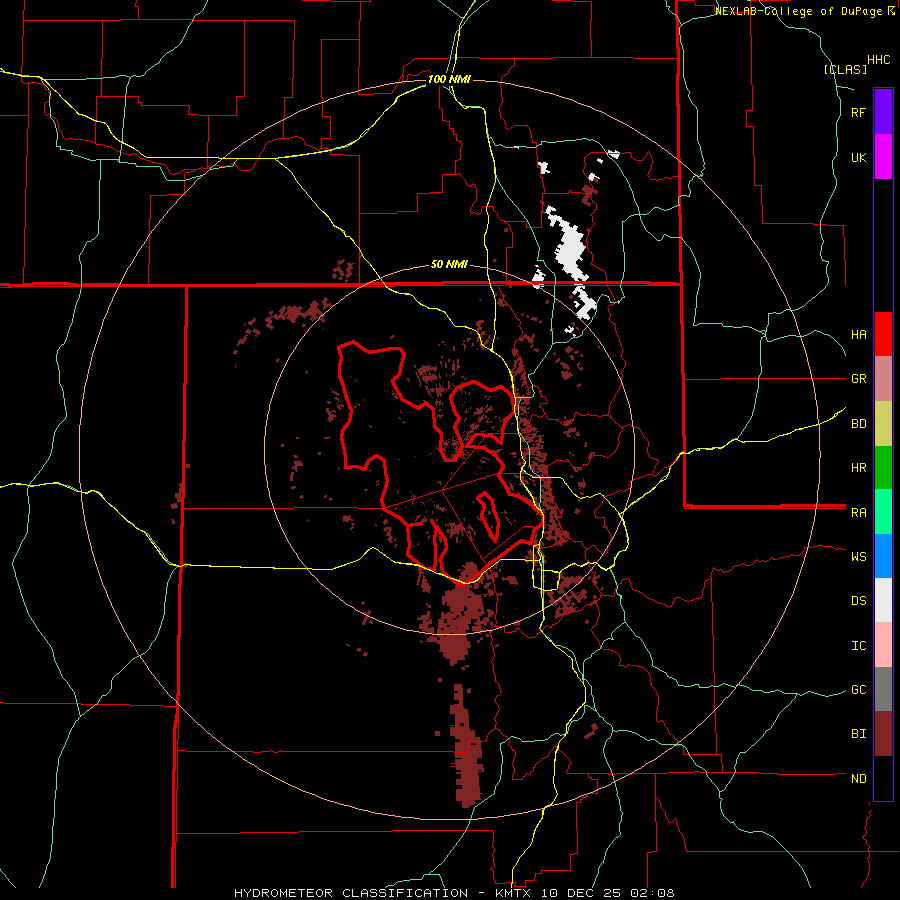
Task: Click the "BI" legend label
Action: coord(858,734)
